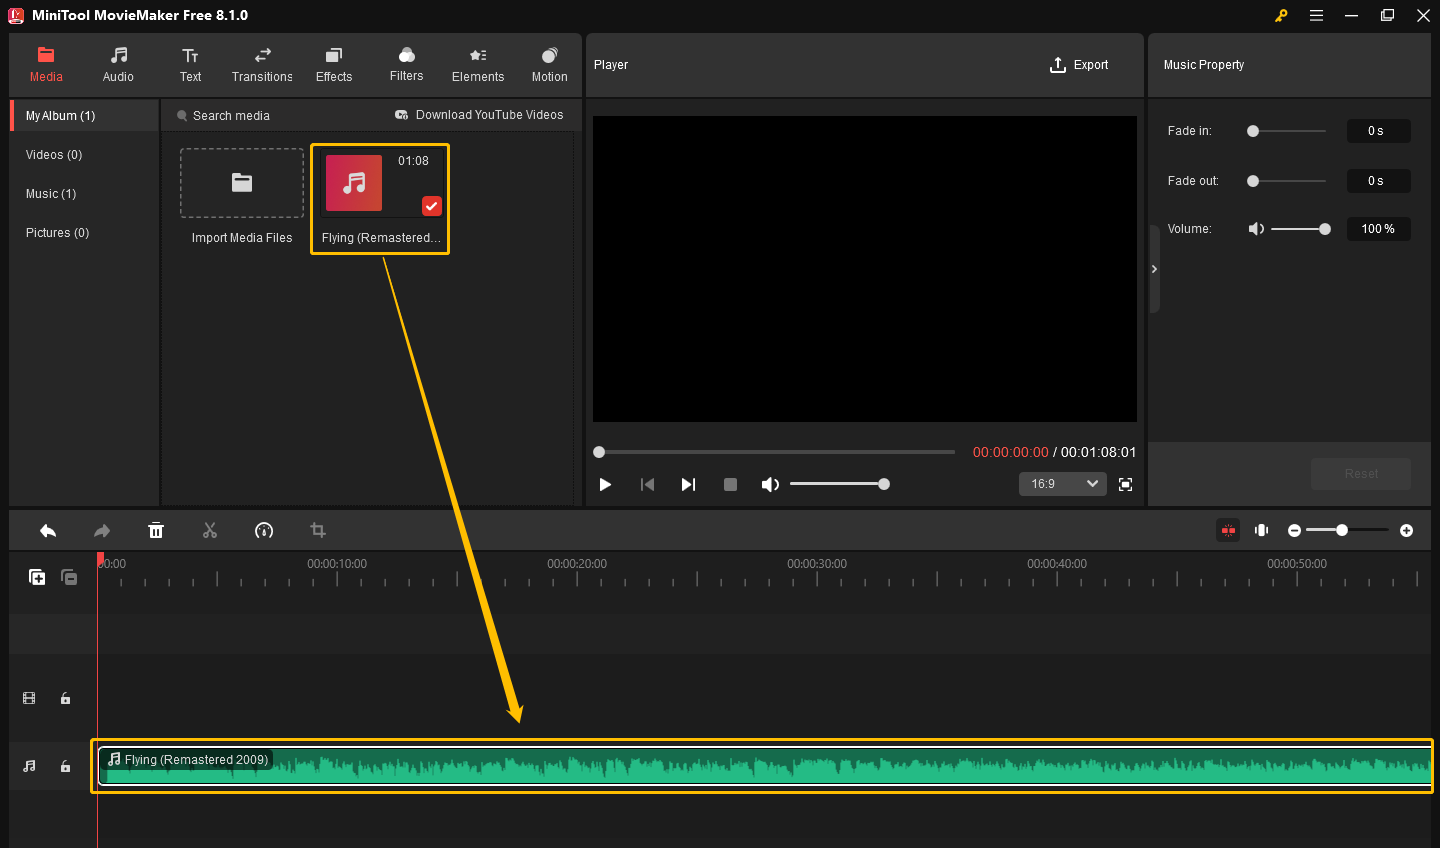Stop playback
Screen dimensions: 1440x848
point(730,484)
